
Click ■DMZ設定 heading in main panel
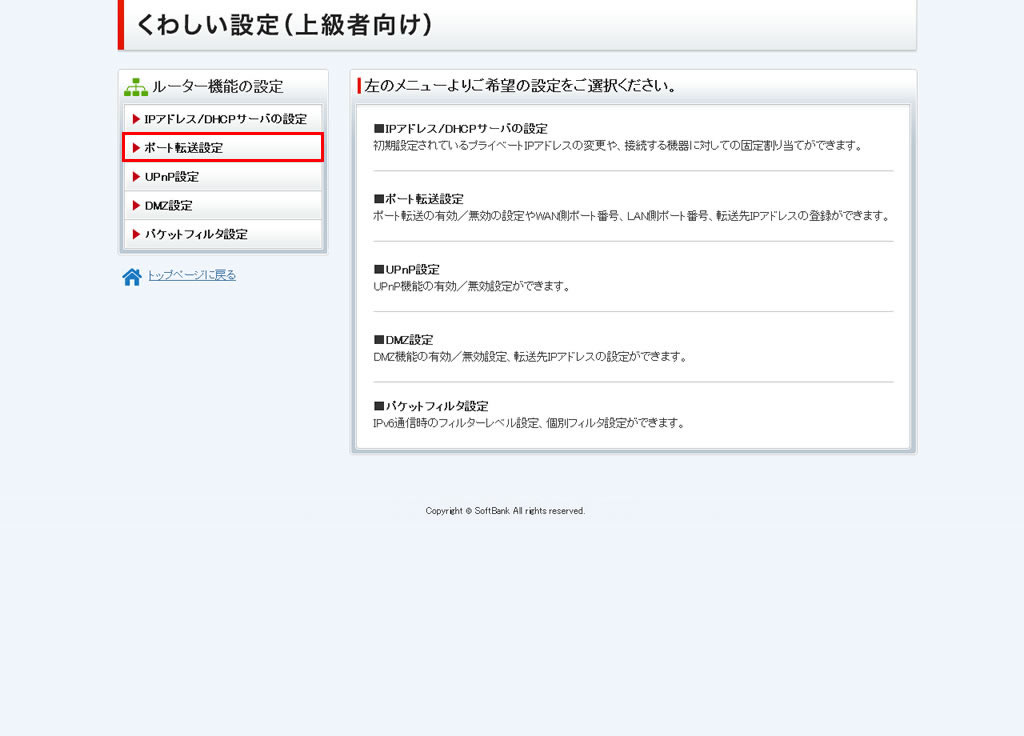click(x=404, y=340)
